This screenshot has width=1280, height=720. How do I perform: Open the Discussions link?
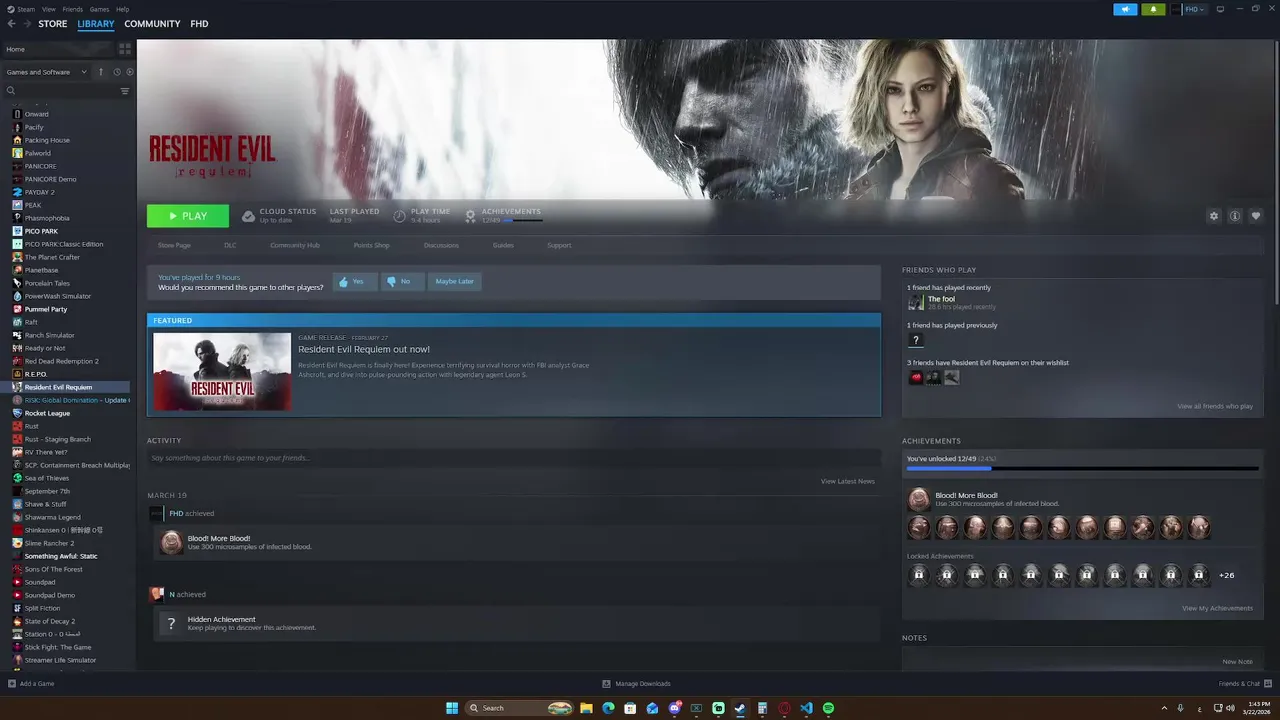[x=441, y=245]
